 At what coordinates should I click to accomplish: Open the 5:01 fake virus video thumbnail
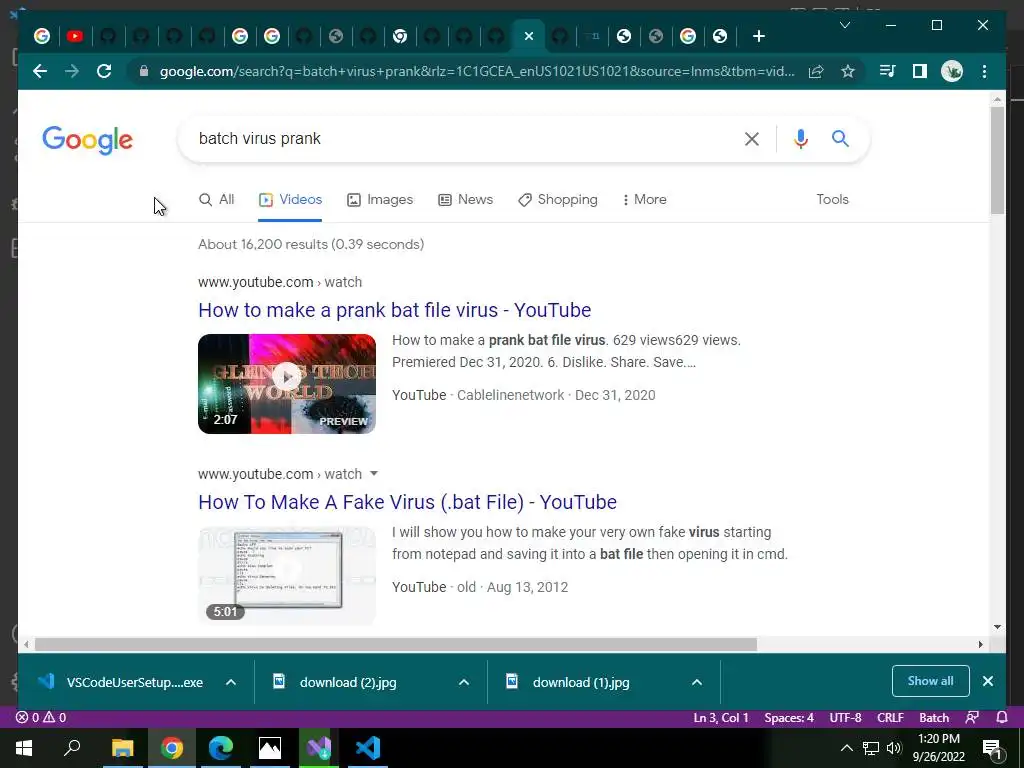[x=287, y=575]
